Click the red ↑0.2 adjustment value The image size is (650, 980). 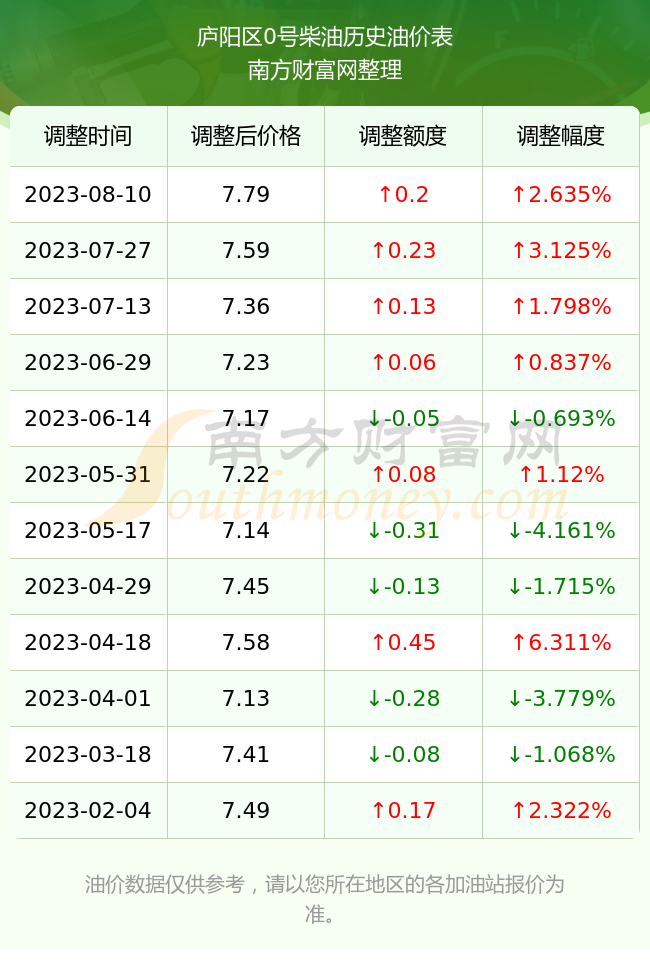[403, 194]
